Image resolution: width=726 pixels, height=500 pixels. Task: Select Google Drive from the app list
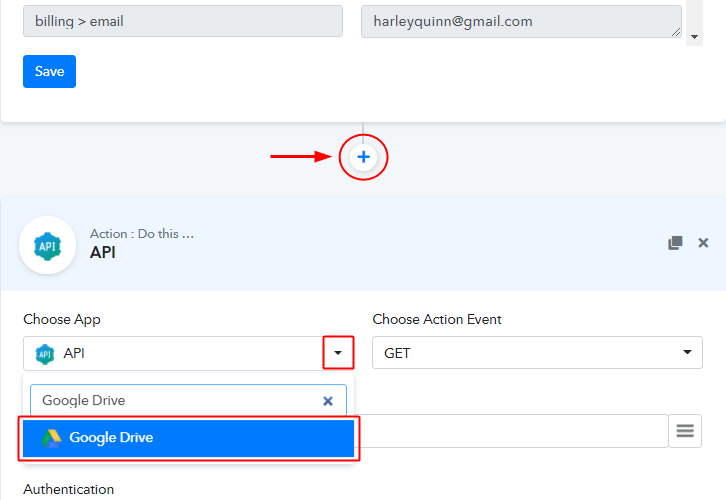tap(188, 438)
